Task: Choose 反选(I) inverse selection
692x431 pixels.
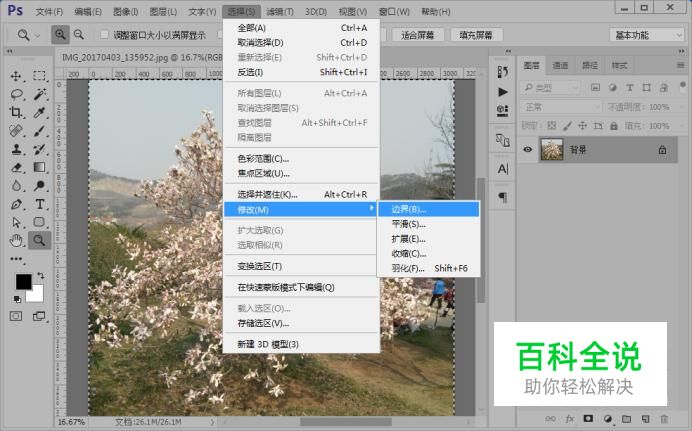Action: [302, 72]
